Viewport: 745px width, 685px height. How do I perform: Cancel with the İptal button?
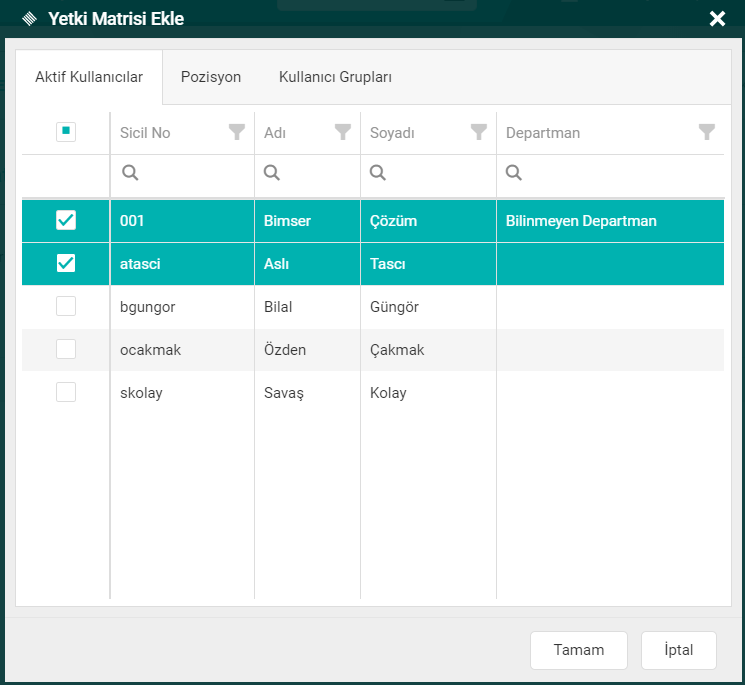point(679,649)
